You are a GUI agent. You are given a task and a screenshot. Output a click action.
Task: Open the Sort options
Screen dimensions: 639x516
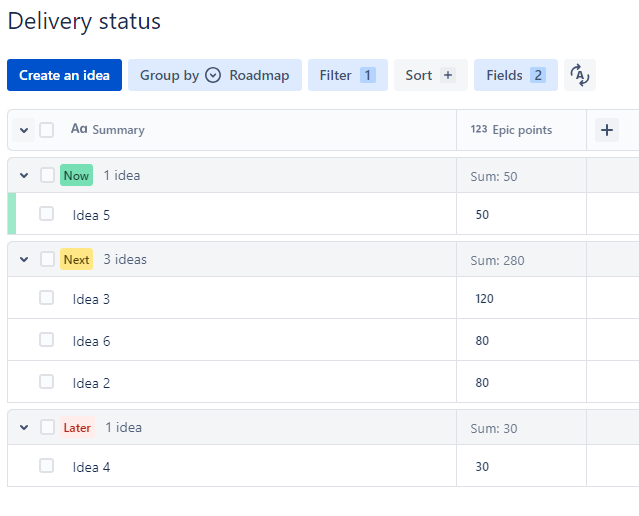431,75
